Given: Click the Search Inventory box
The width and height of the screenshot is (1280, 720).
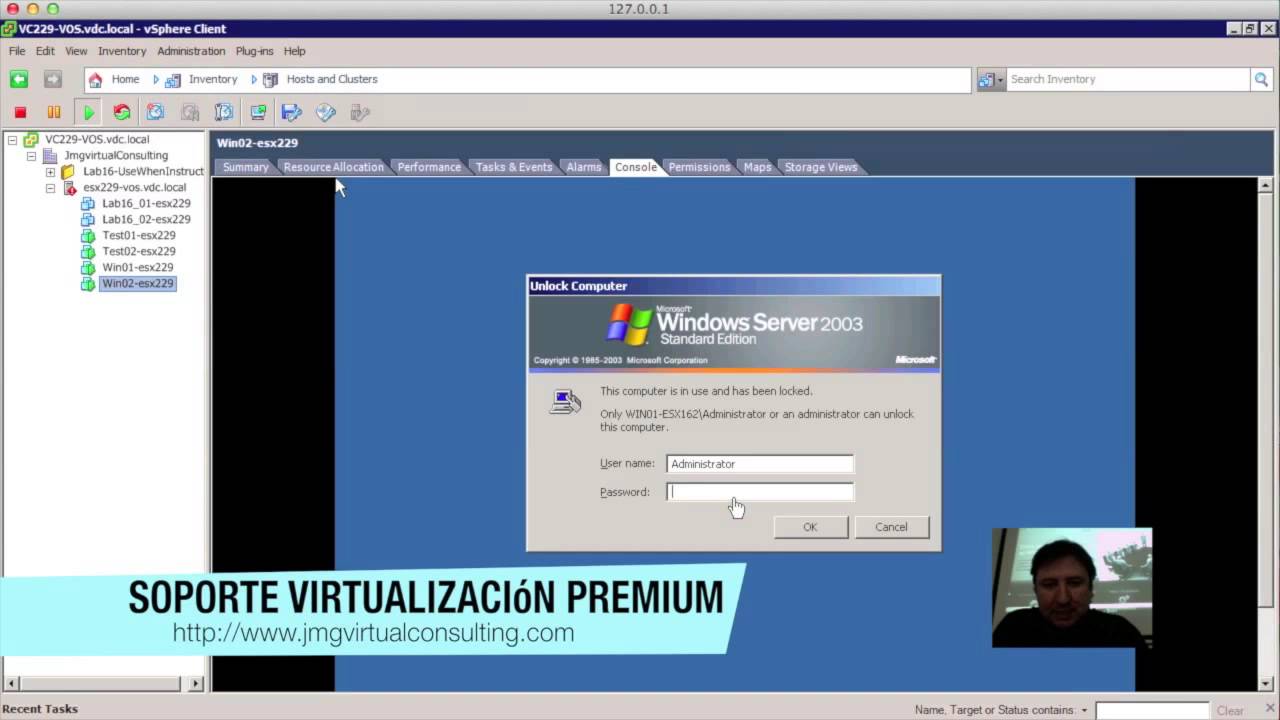Looking at the screenshot, I should click(1129, 79).
